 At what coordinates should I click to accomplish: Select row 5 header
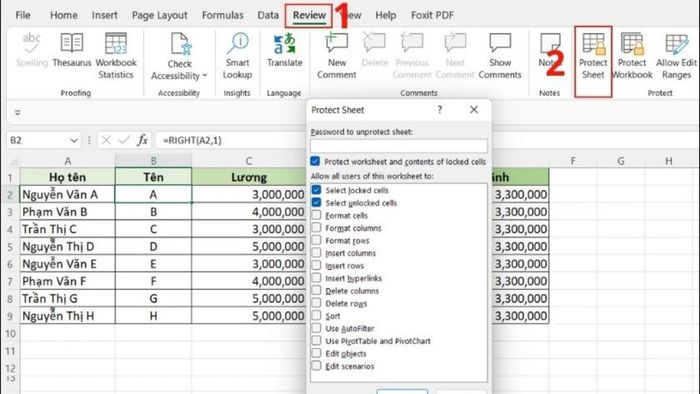point(10,246)
